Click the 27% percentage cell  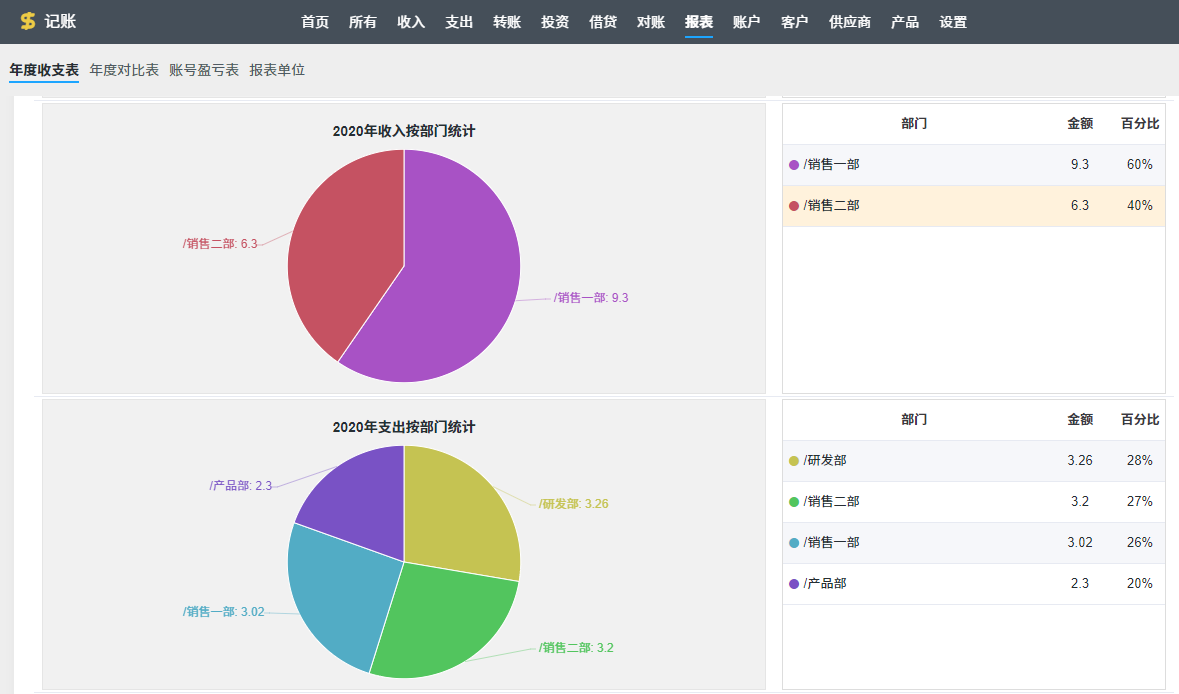click(x=1139, y=502)
